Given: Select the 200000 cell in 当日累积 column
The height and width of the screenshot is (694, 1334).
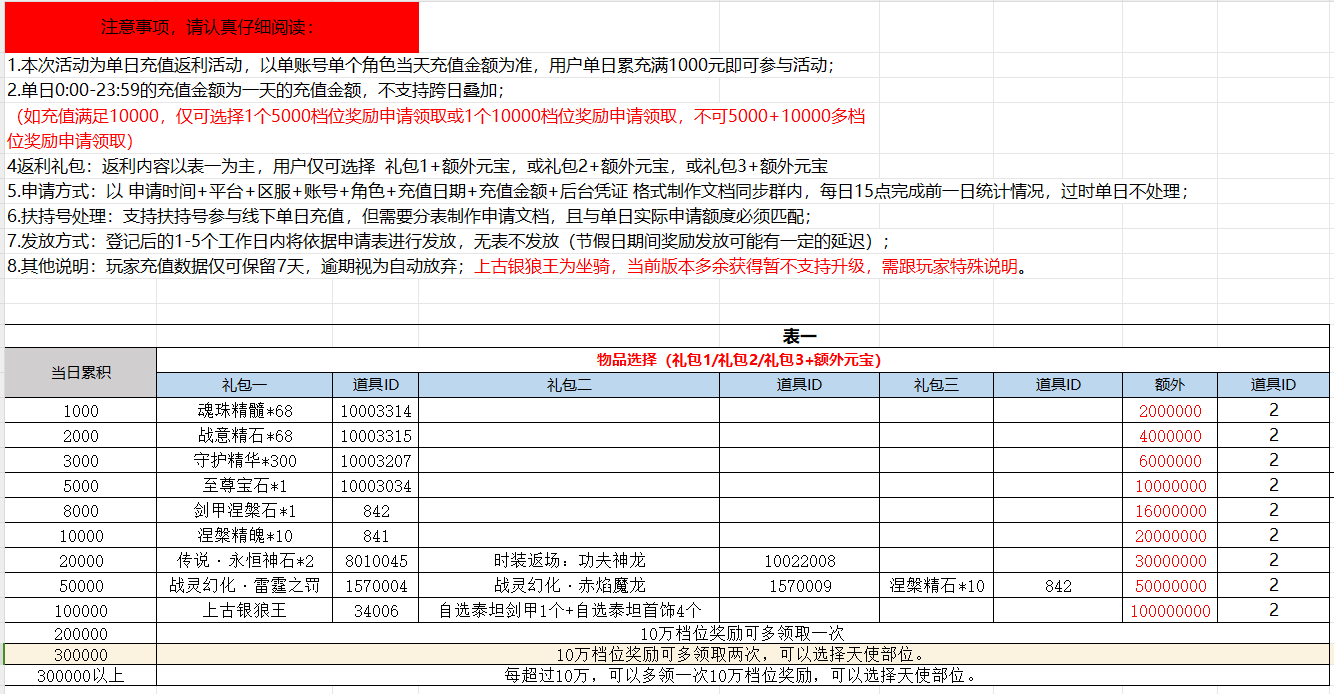Looking at the screenshot, I should (81, 634).
